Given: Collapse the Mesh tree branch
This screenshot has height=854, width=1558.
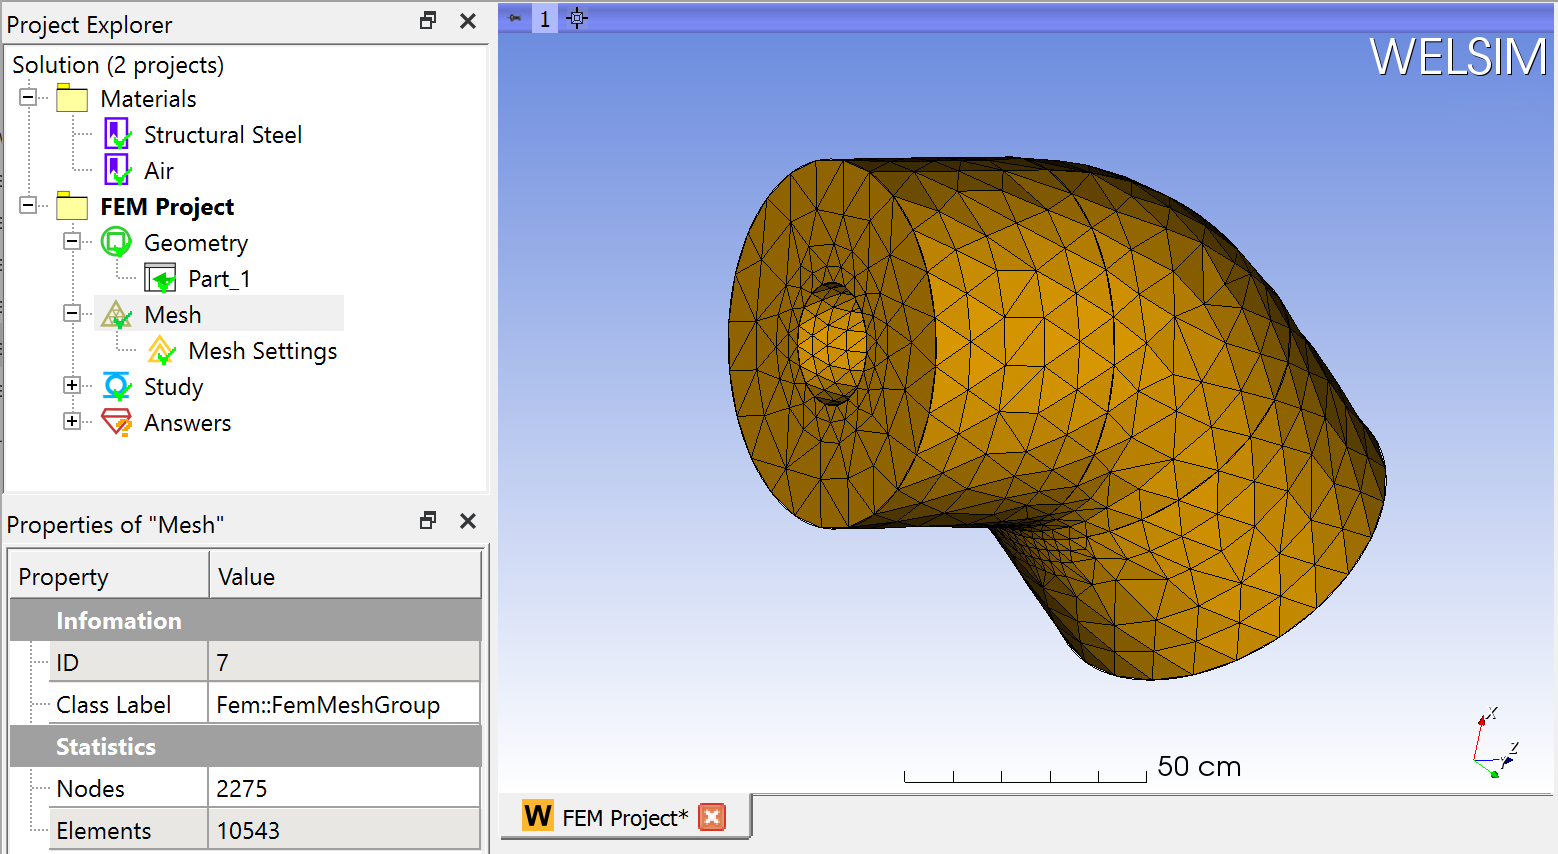Looking at the screenshot, I should 72,313.
